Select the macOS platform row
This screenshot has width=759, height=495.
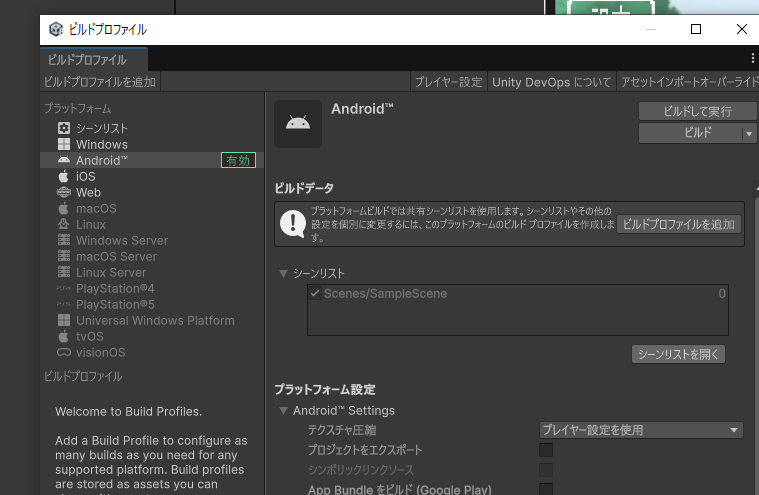(152, 208)
